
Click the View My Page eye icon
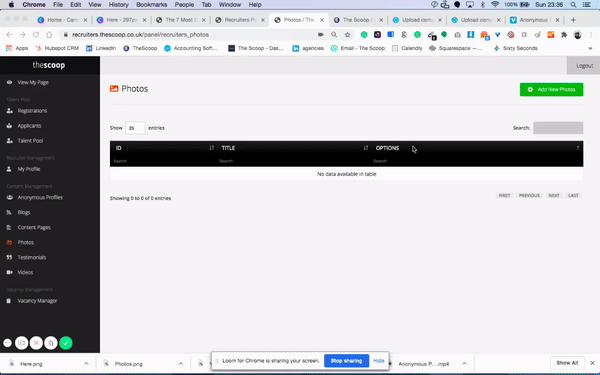click(9, 82)
